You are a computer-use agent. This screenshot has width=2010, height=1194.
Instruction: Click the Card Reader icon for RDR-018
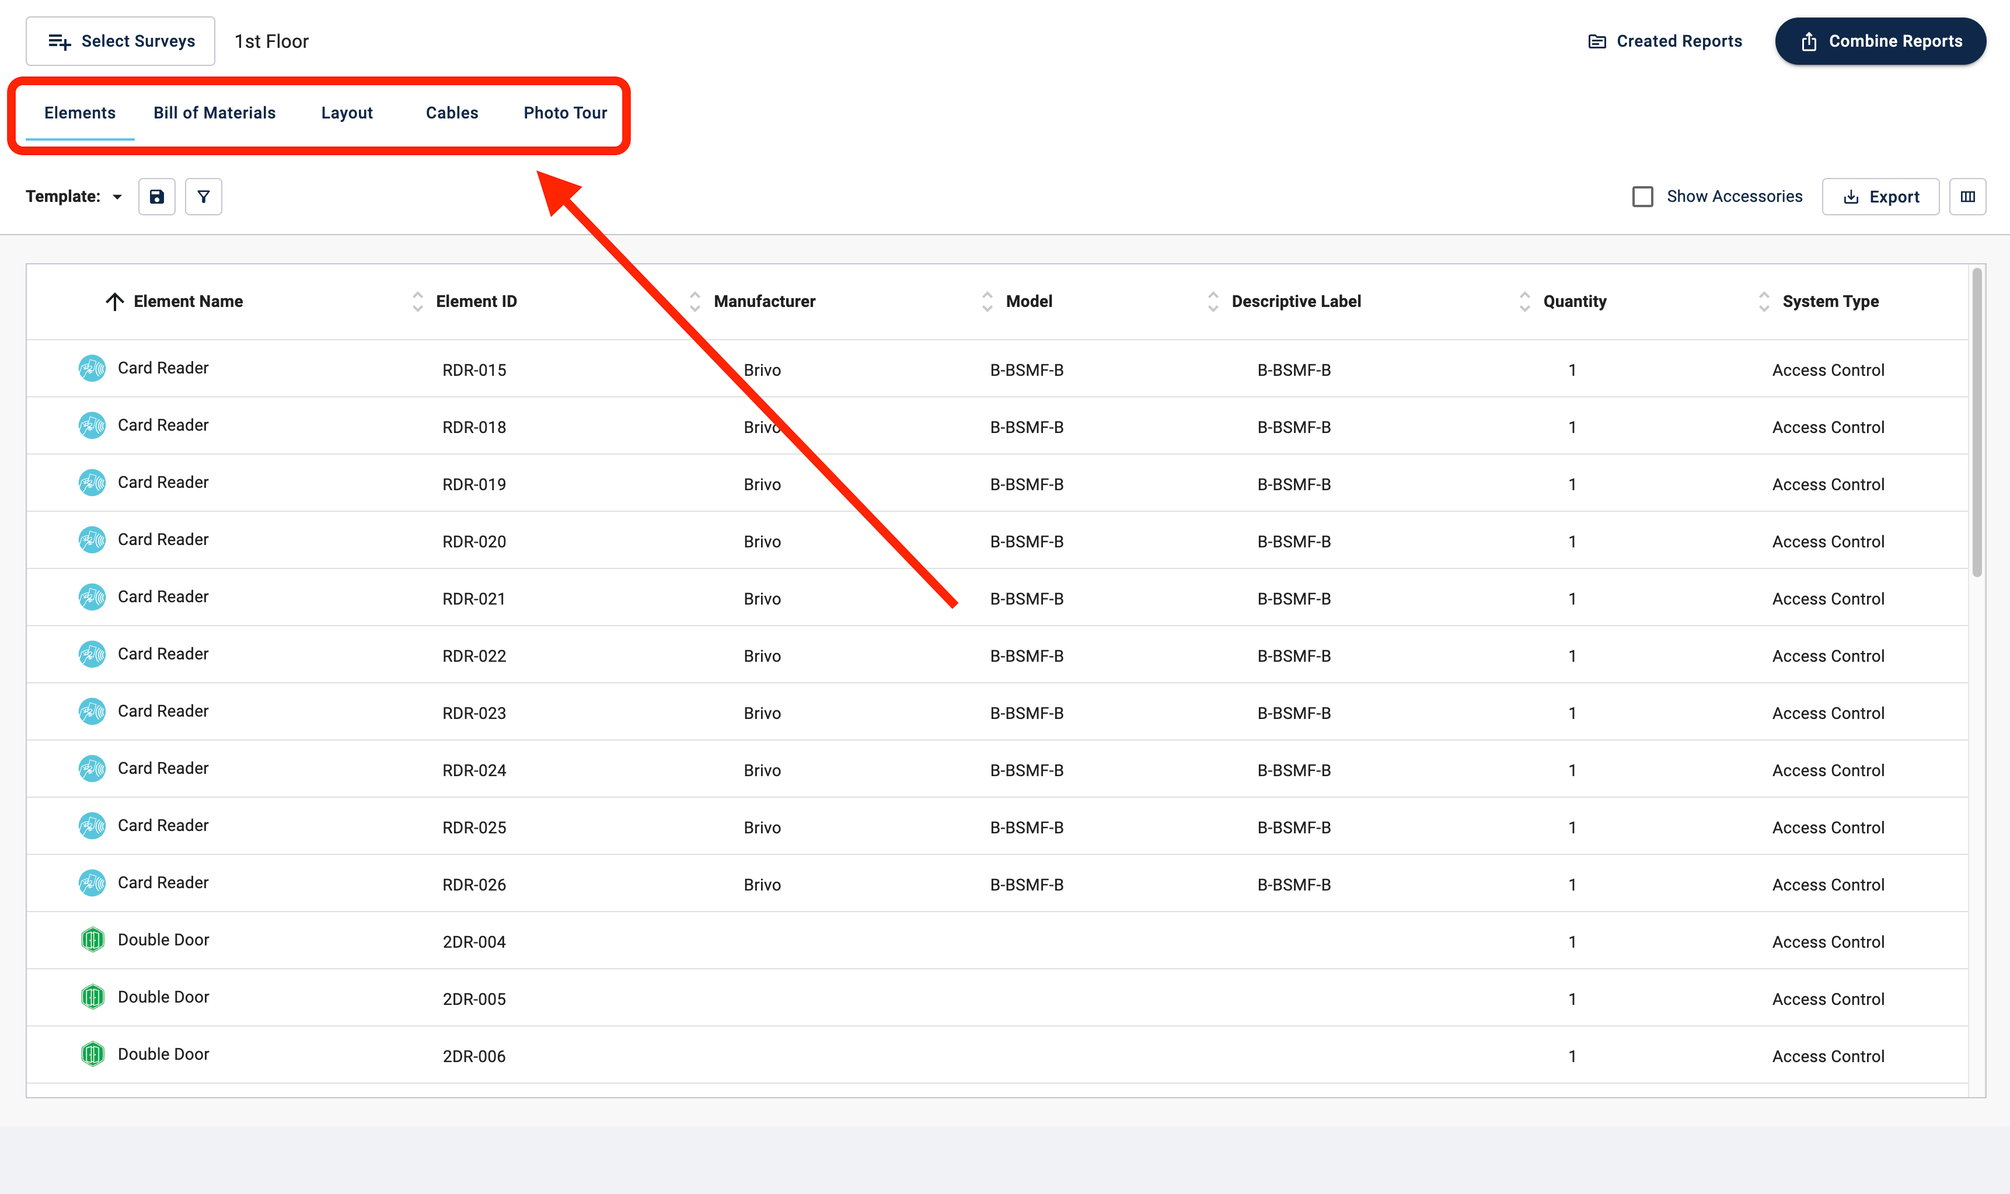click(92, 425)
